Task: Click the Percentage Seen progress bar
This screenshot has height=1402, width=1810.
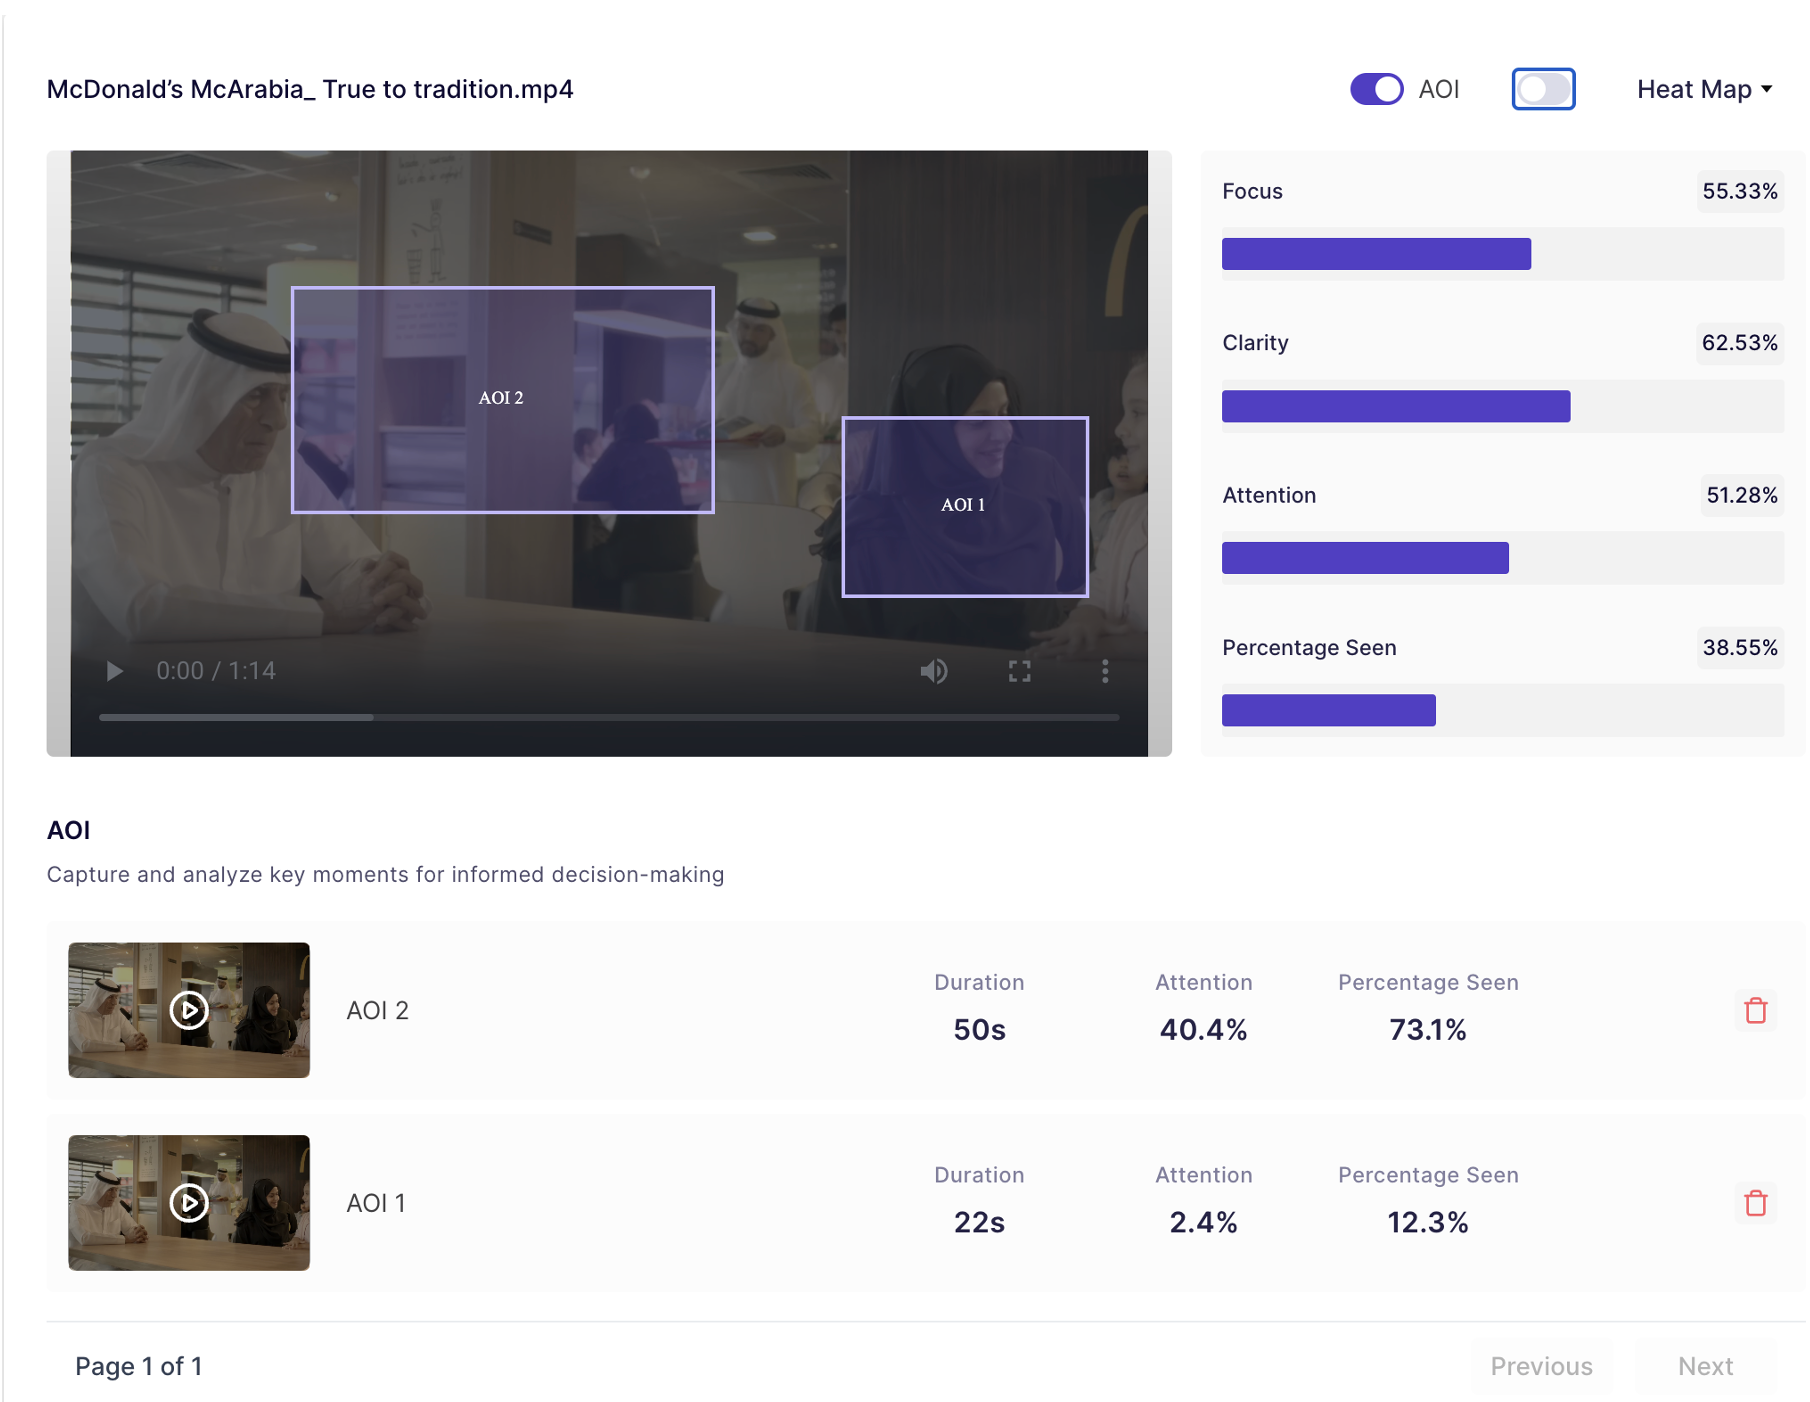Action: click(1502, 710)
